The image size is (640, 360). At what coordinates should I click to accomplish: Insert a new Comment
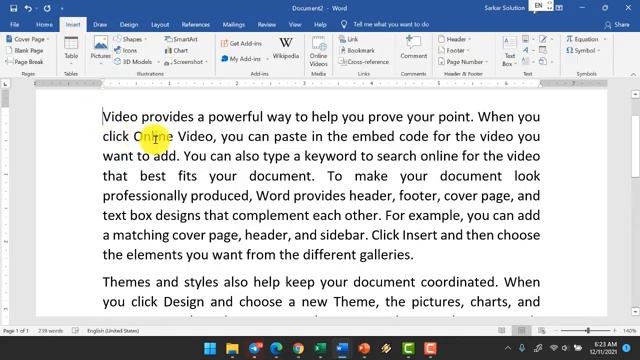pos(413,47)
